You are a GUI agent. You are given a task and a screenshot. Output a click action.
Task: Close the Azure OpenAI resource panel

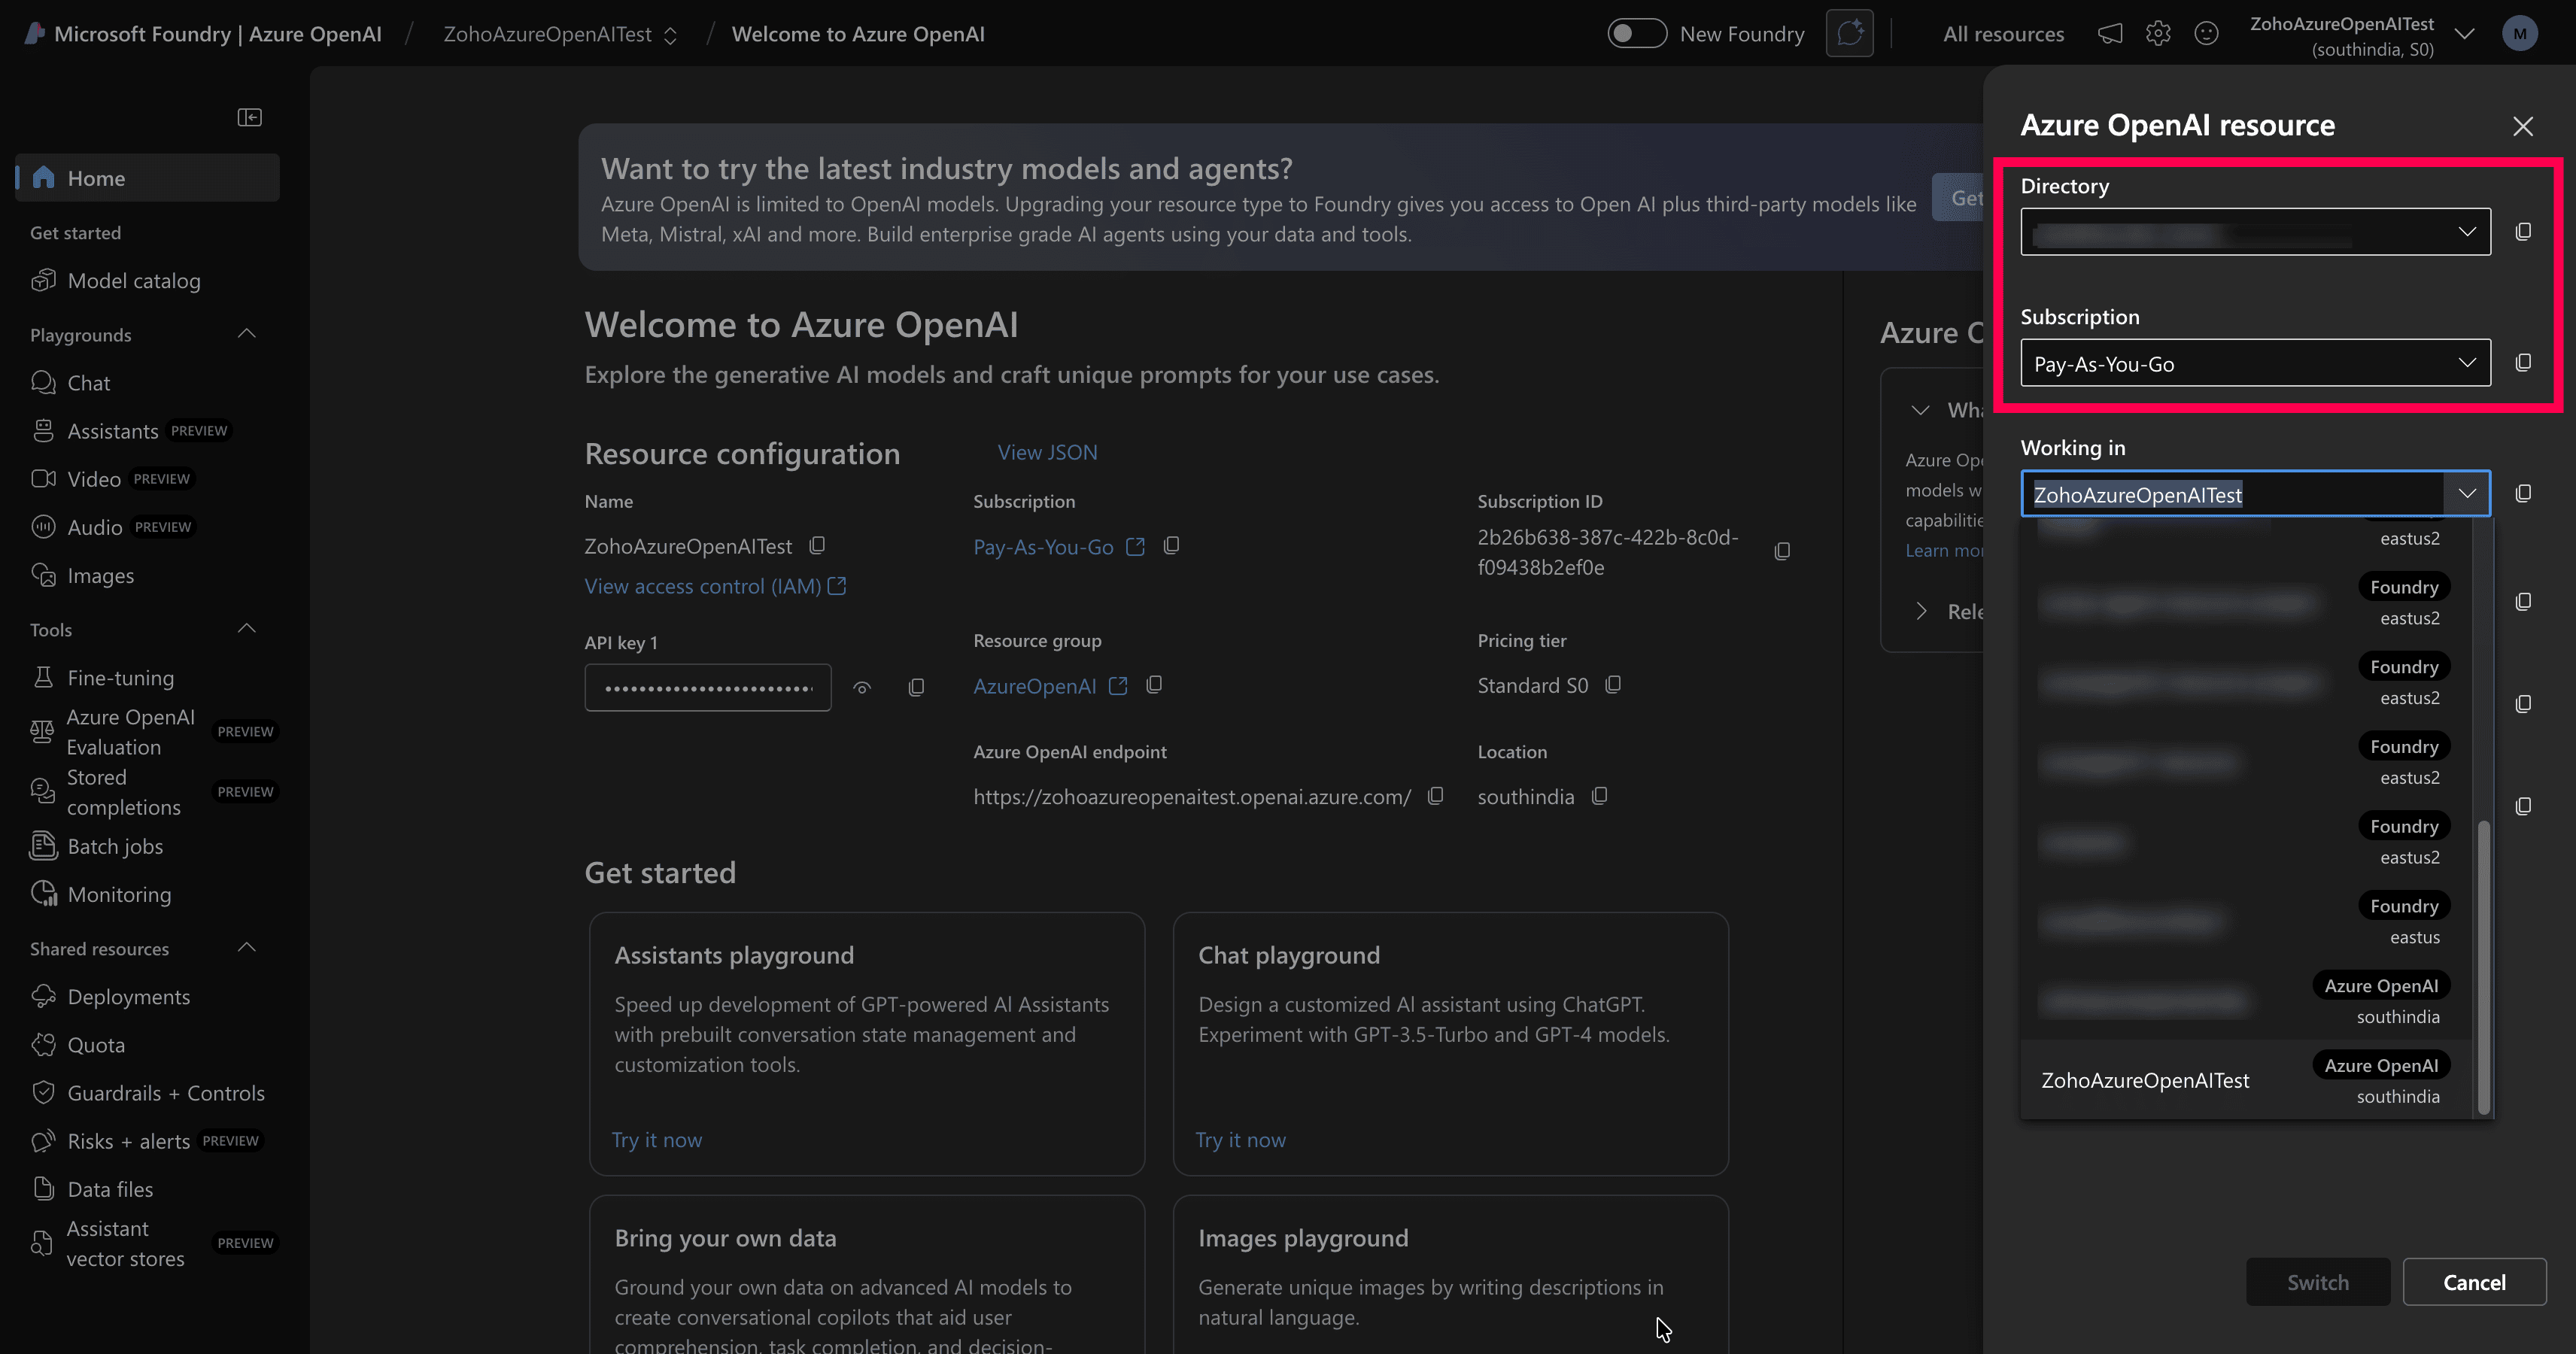[x=2523, y=126]
